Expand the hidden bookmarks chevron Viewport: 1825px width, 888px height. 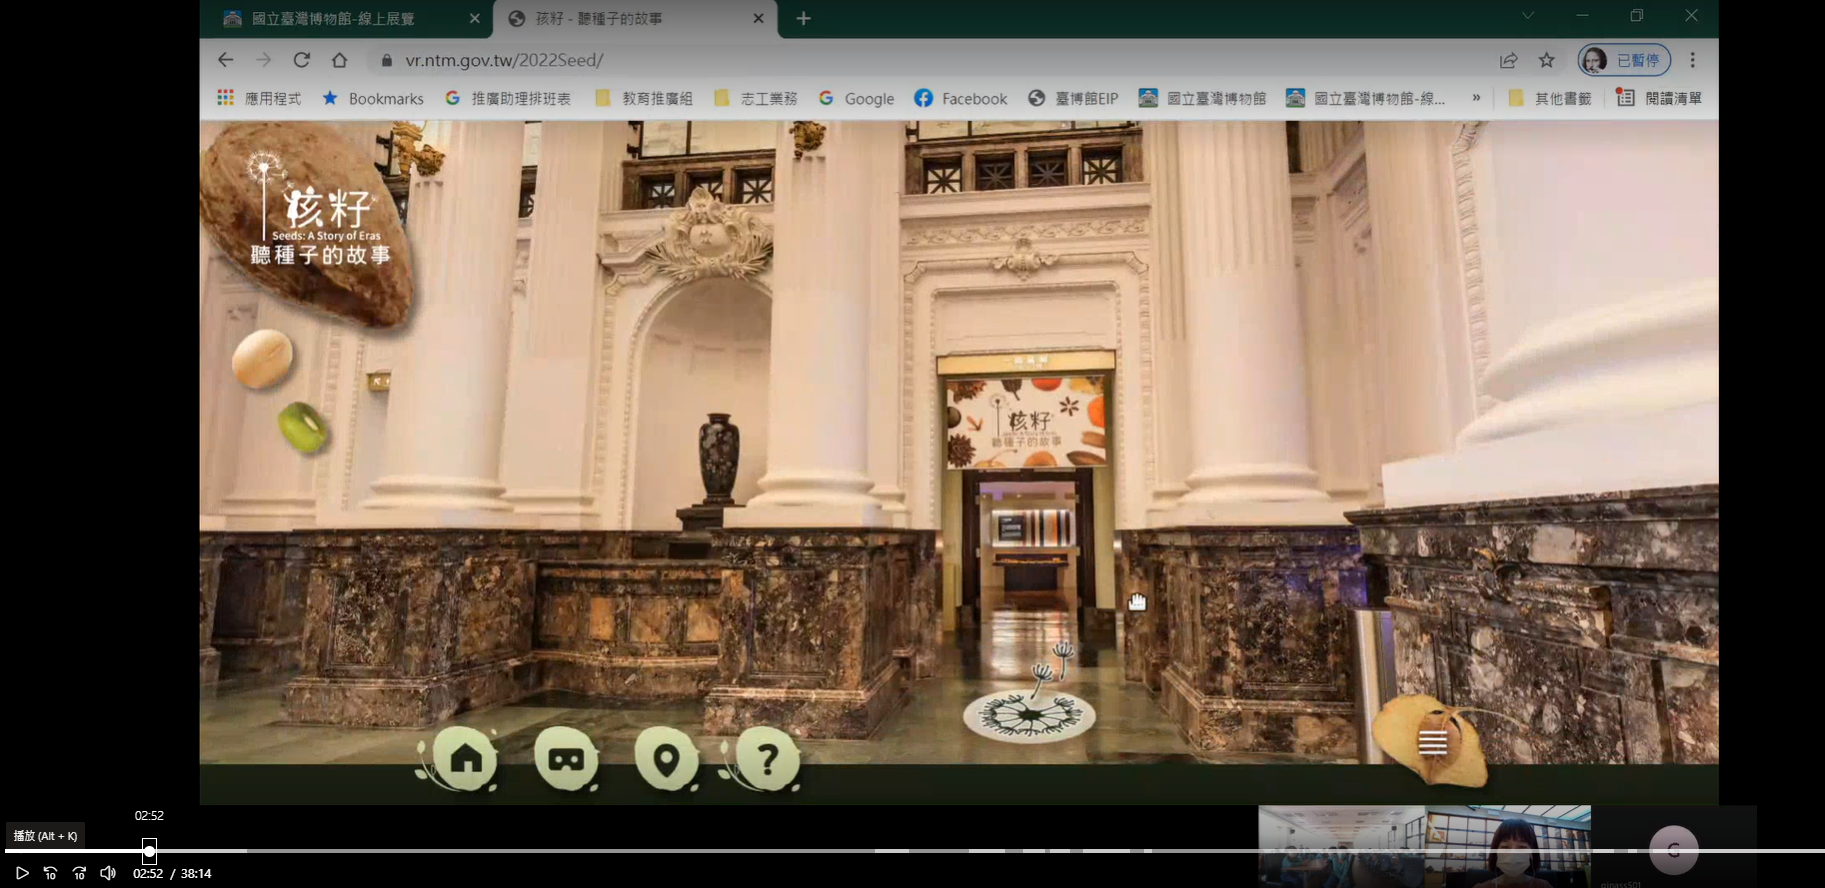[x=1476, y=98]
